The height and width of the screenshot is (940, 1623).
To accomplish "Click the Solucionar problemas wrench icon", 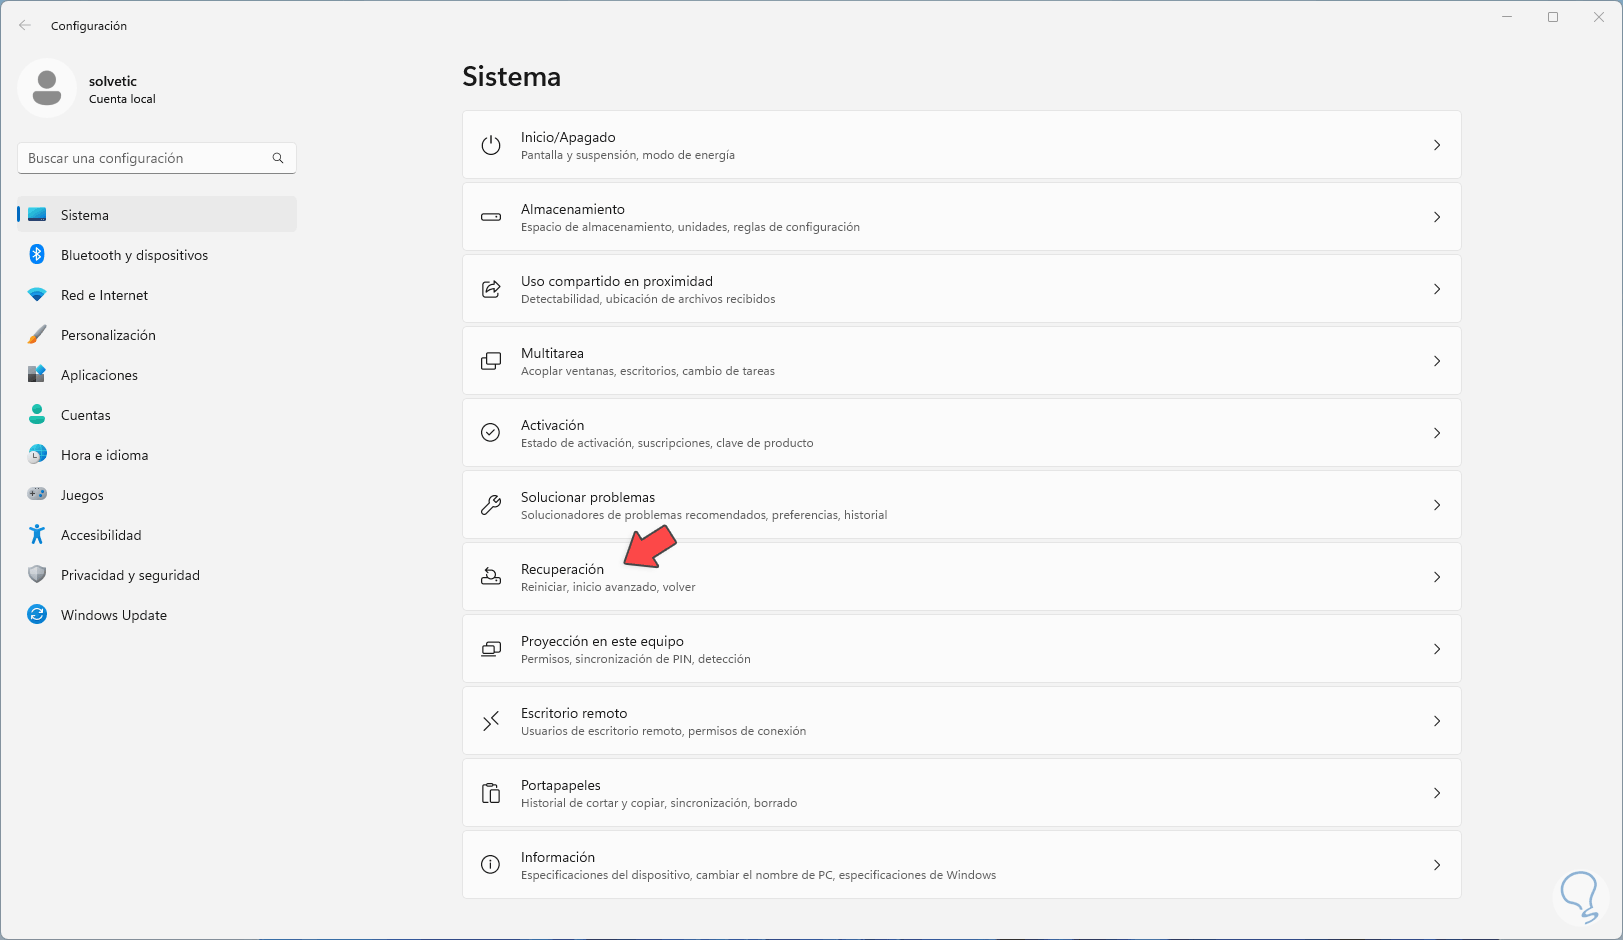I will click(x=491, y=505).
